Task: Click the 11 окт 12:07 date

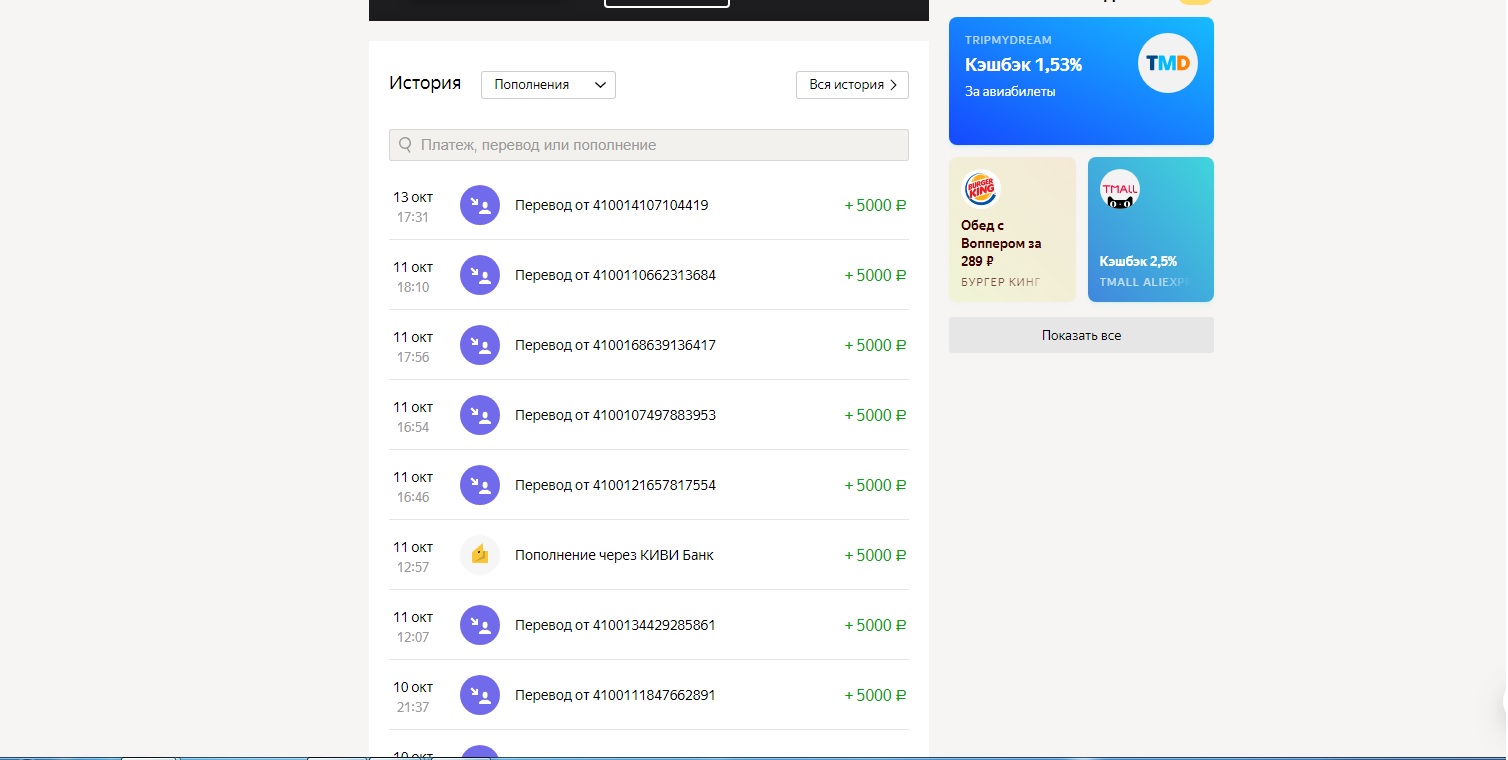Action: (413, 627)
